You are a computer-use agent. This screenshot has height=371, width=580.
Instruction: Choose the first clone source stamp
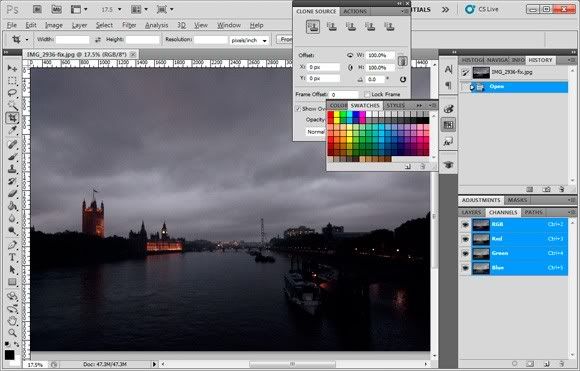(313, 27)
